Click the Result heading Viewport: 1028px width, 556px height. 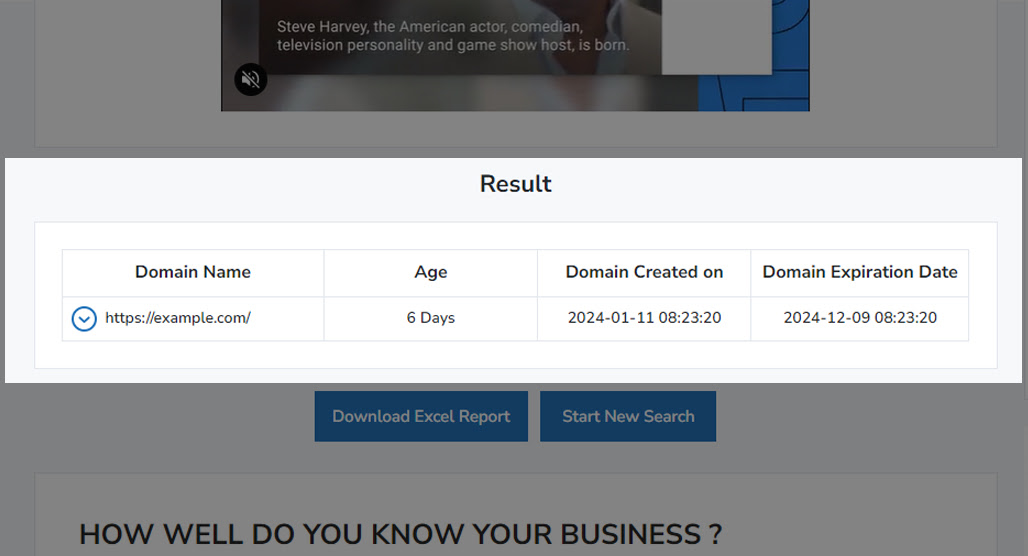[515, 184]
